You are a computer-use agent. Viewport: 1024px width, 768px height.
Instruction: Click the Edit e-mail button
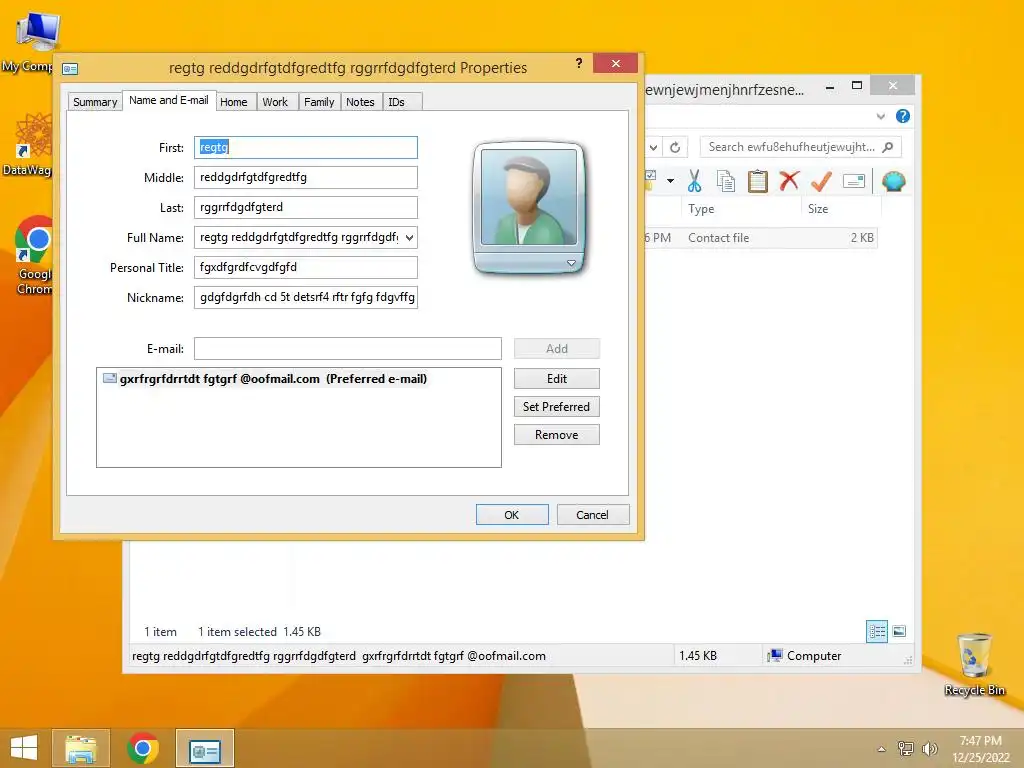[556, 379]
